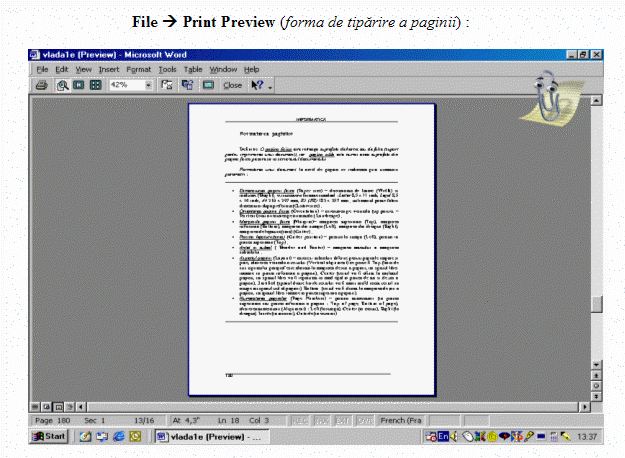This screenshot has width=625, height=458.
Task: Click the Page 180 status entry
Action: [x=53, y=421]
